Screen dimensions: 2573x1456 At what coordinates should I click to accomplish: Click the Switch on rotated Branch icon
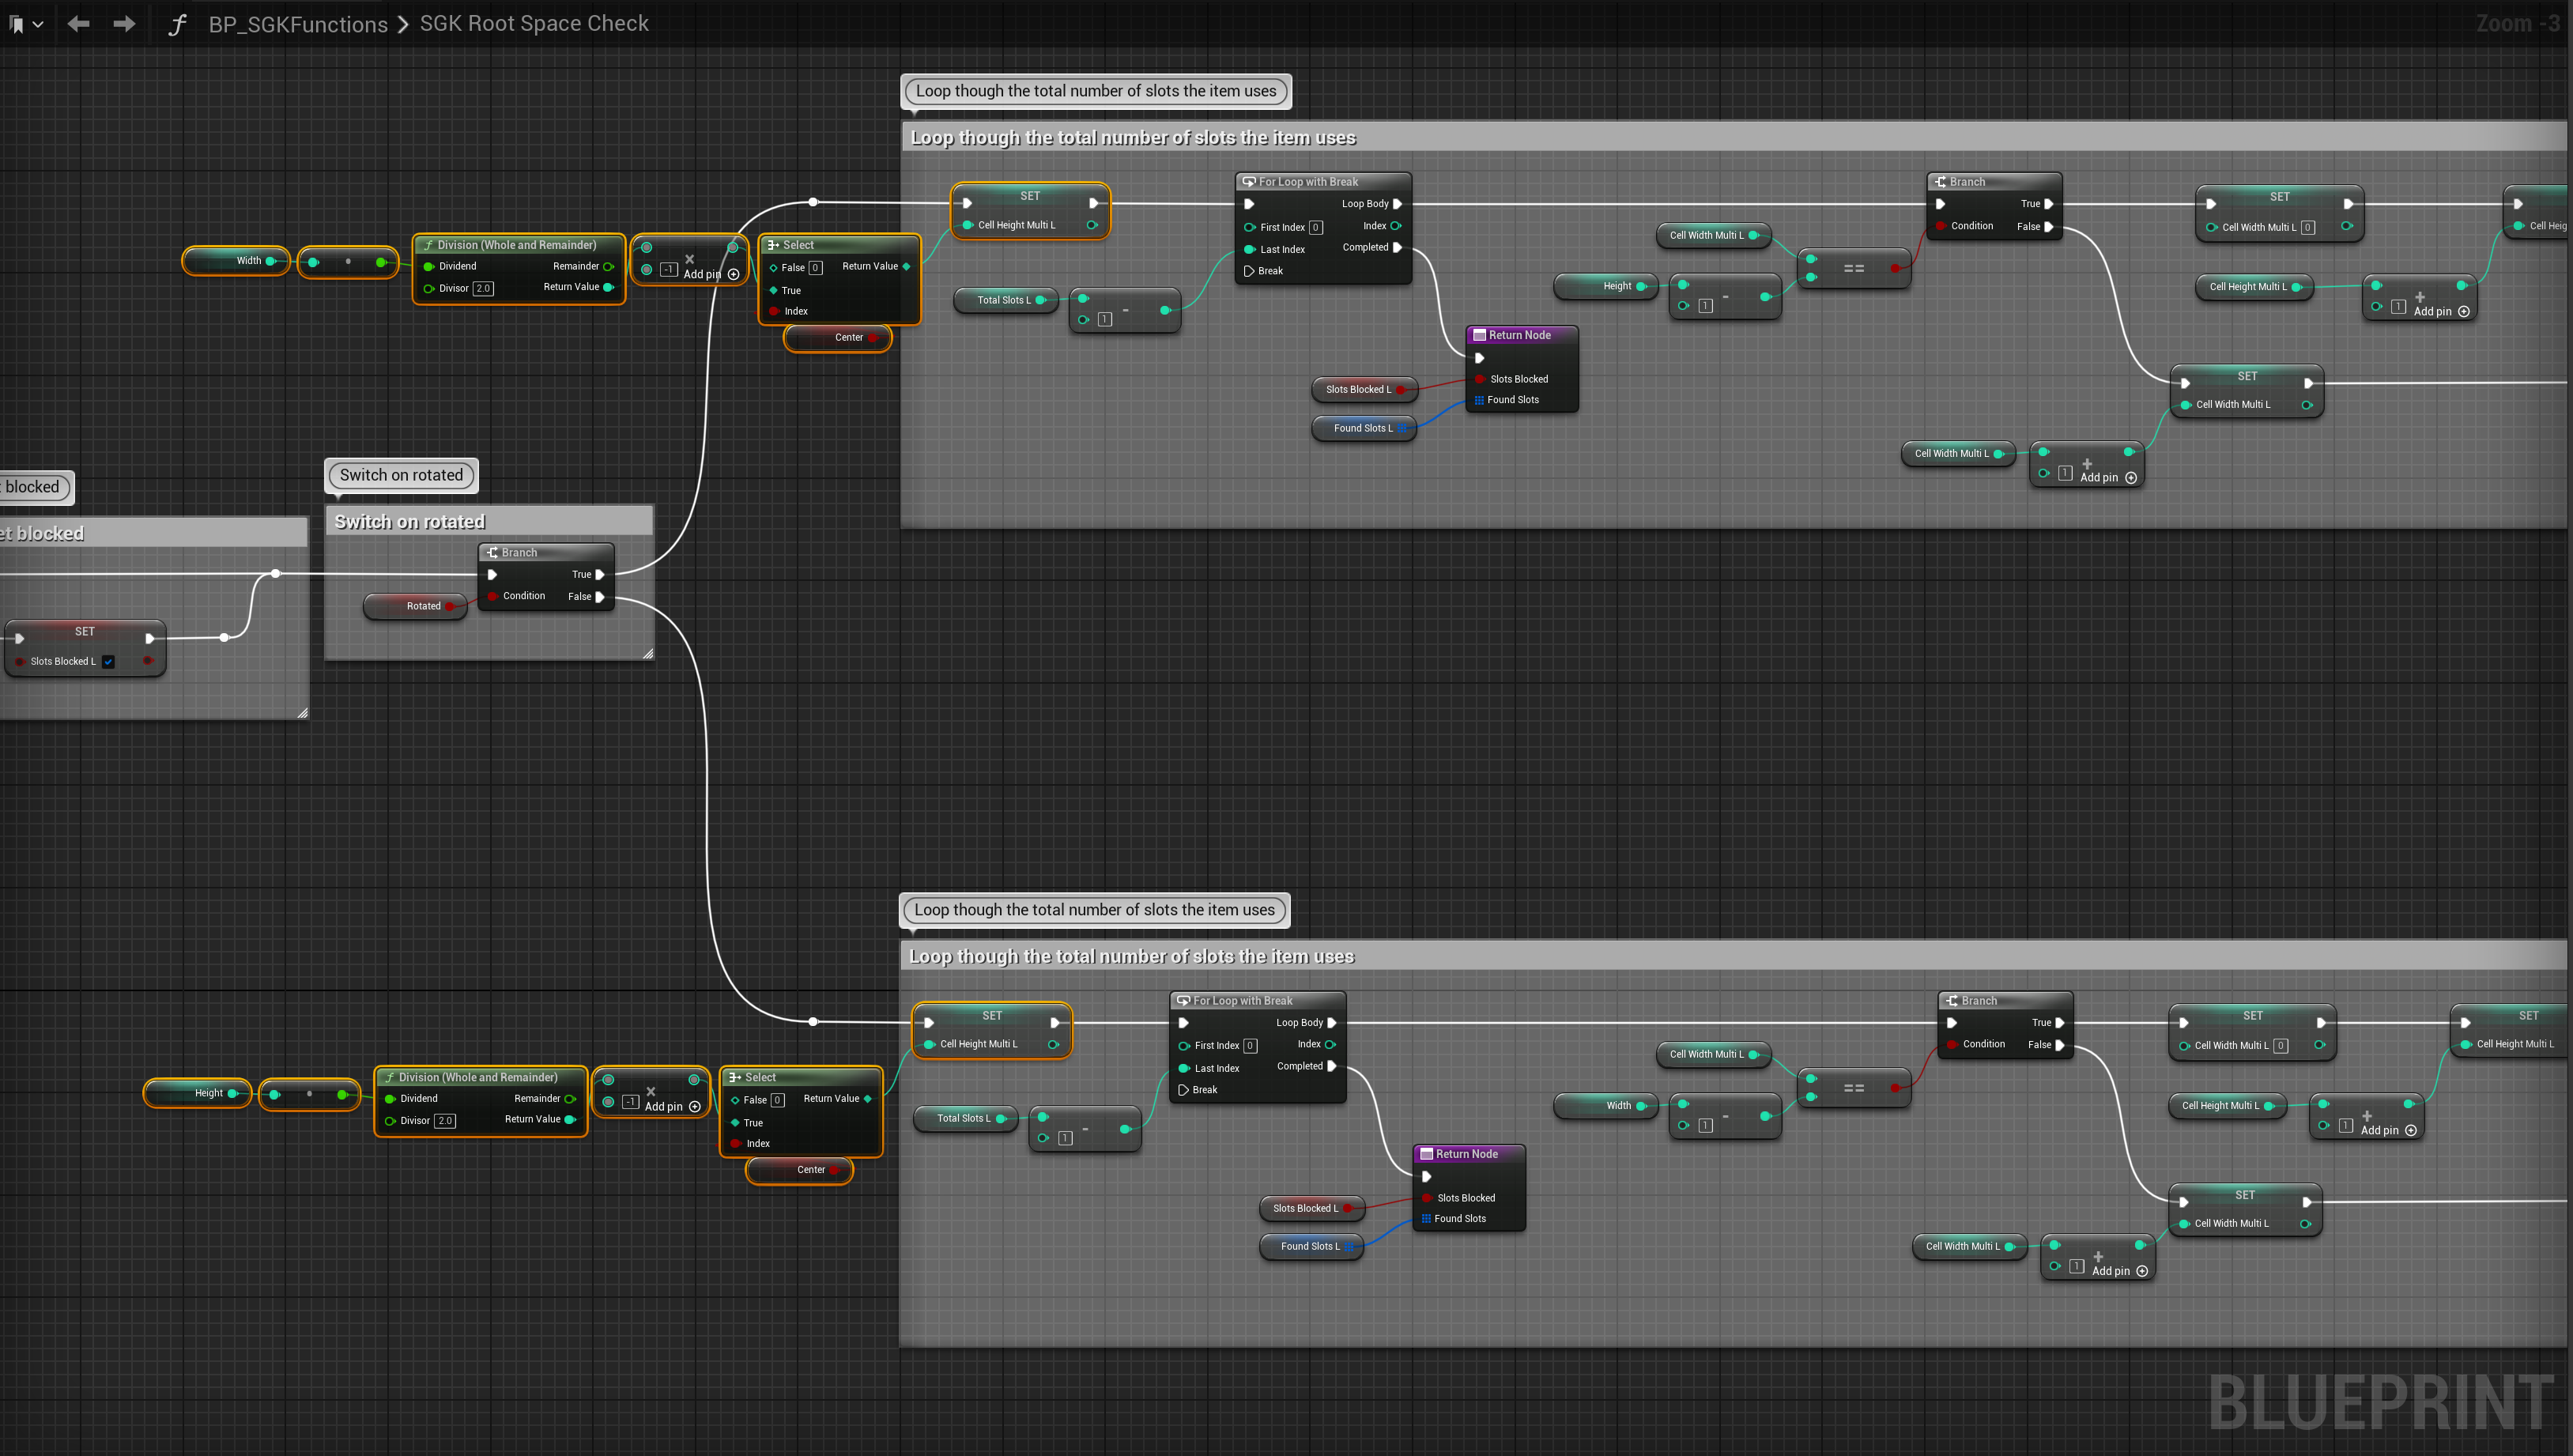492,553
